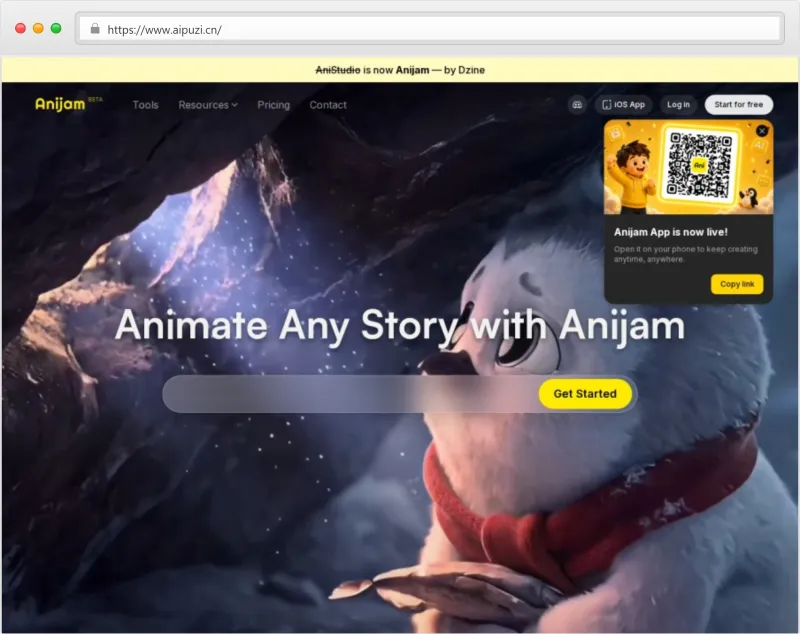Image resolution: width=800 pixels, height=634 pixels.
Task: Expand the Resources dropdown
Action: [208, 105]
